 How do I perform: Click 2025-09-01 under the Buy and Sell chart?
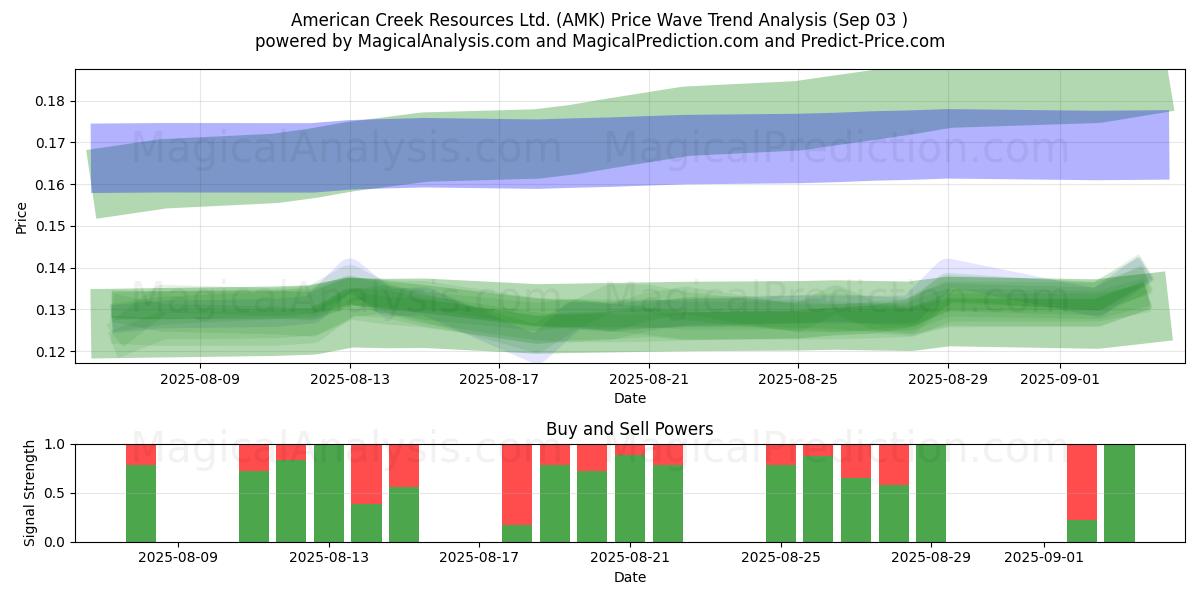(x=1044, y=558)
